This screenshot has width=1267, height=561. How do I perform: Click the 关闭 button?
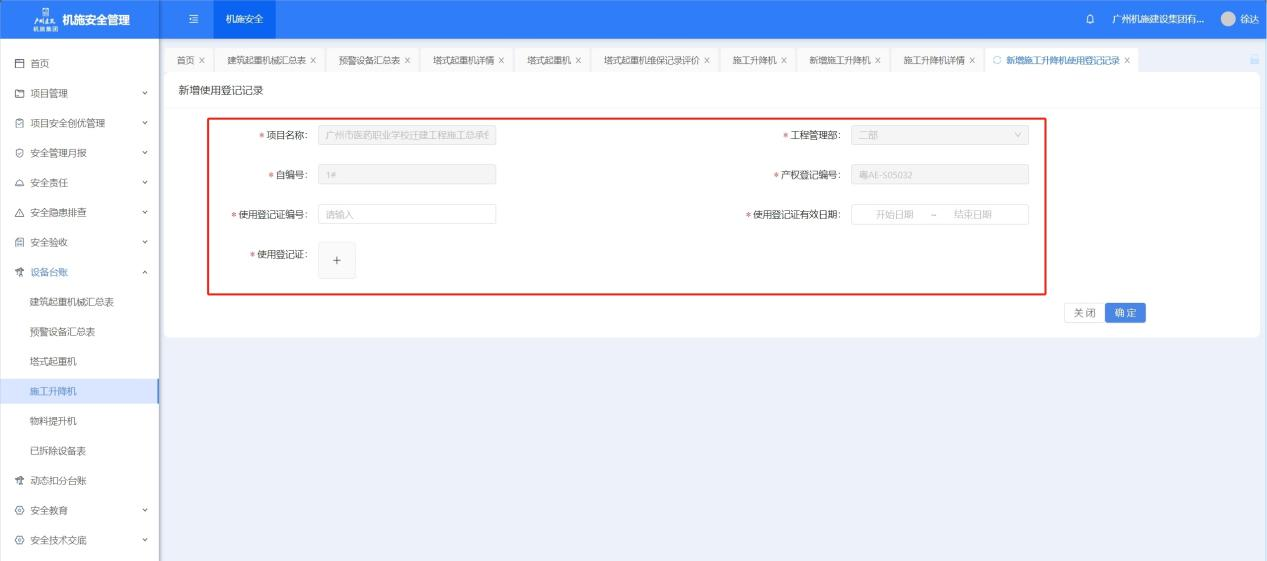pyautogui.click(x=1083, y=313)
